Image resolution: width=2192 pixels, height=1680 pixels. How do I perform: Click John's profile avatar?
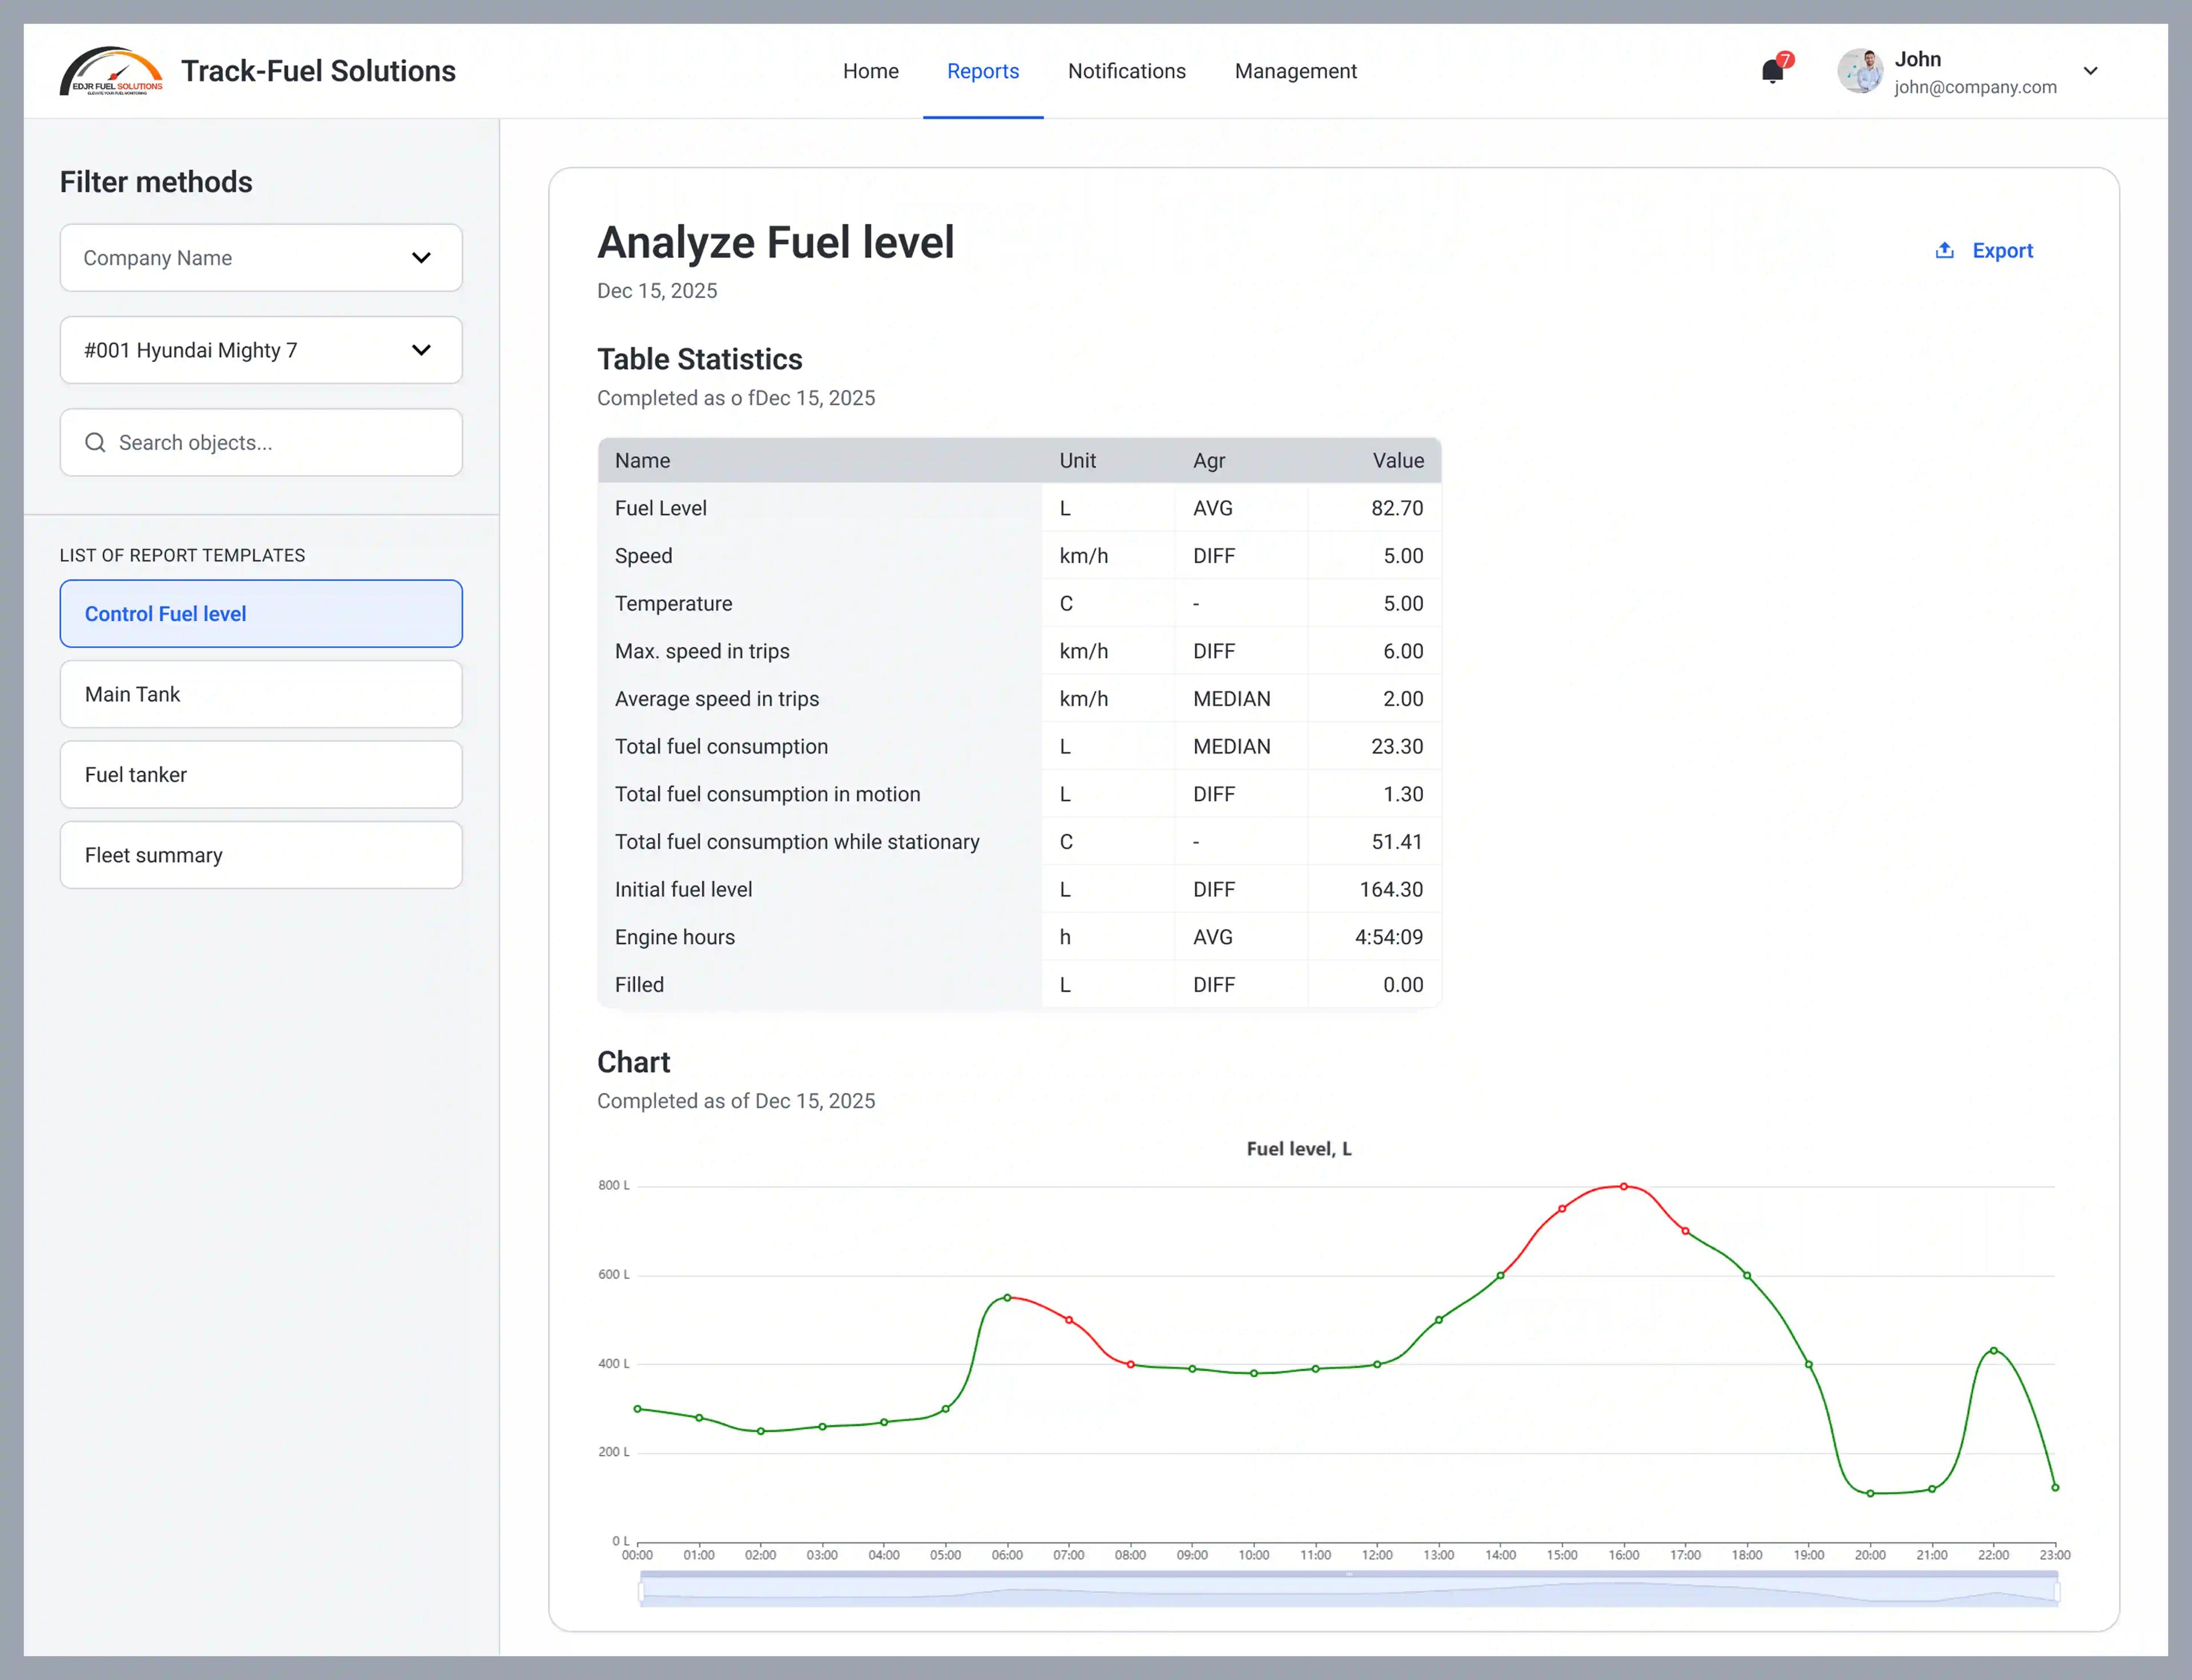coord(1860,71)
